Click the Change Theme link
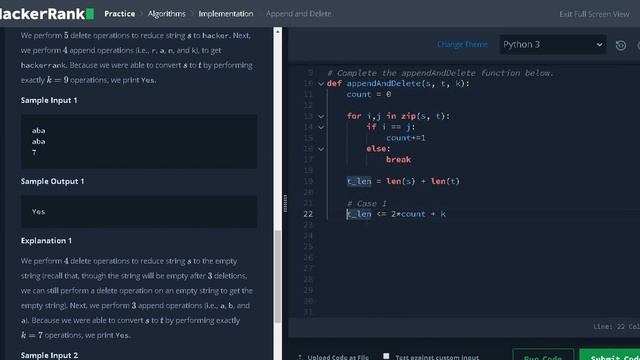Image resolution: width=640 pixels, height=360 pixels. pyautogui.click(x=462, y=44)
